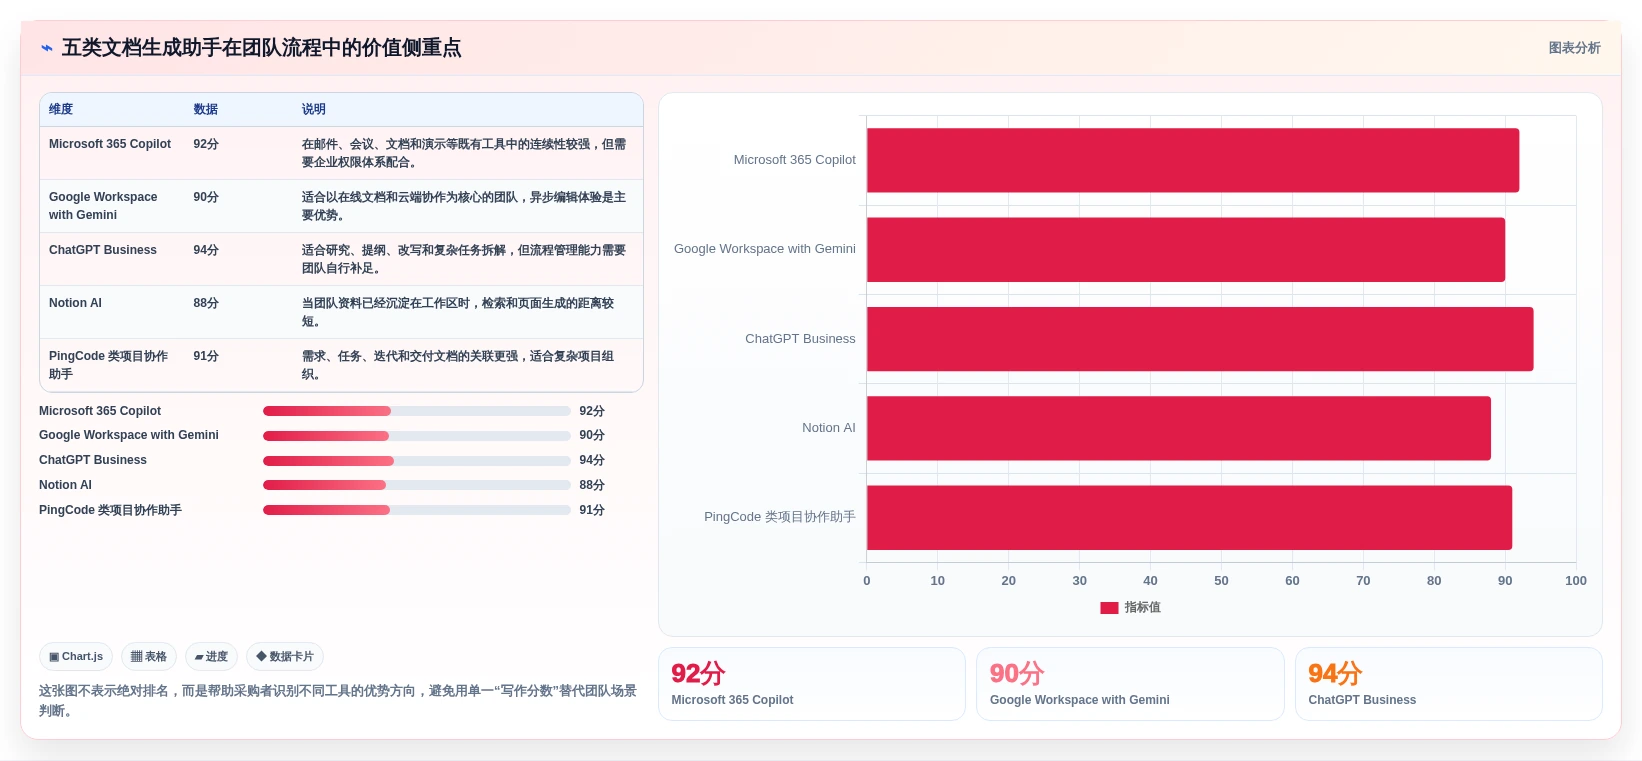Click the Microsoft 365 Copilot progress bar
This screenshot has height=761, width=1642.
416,411
